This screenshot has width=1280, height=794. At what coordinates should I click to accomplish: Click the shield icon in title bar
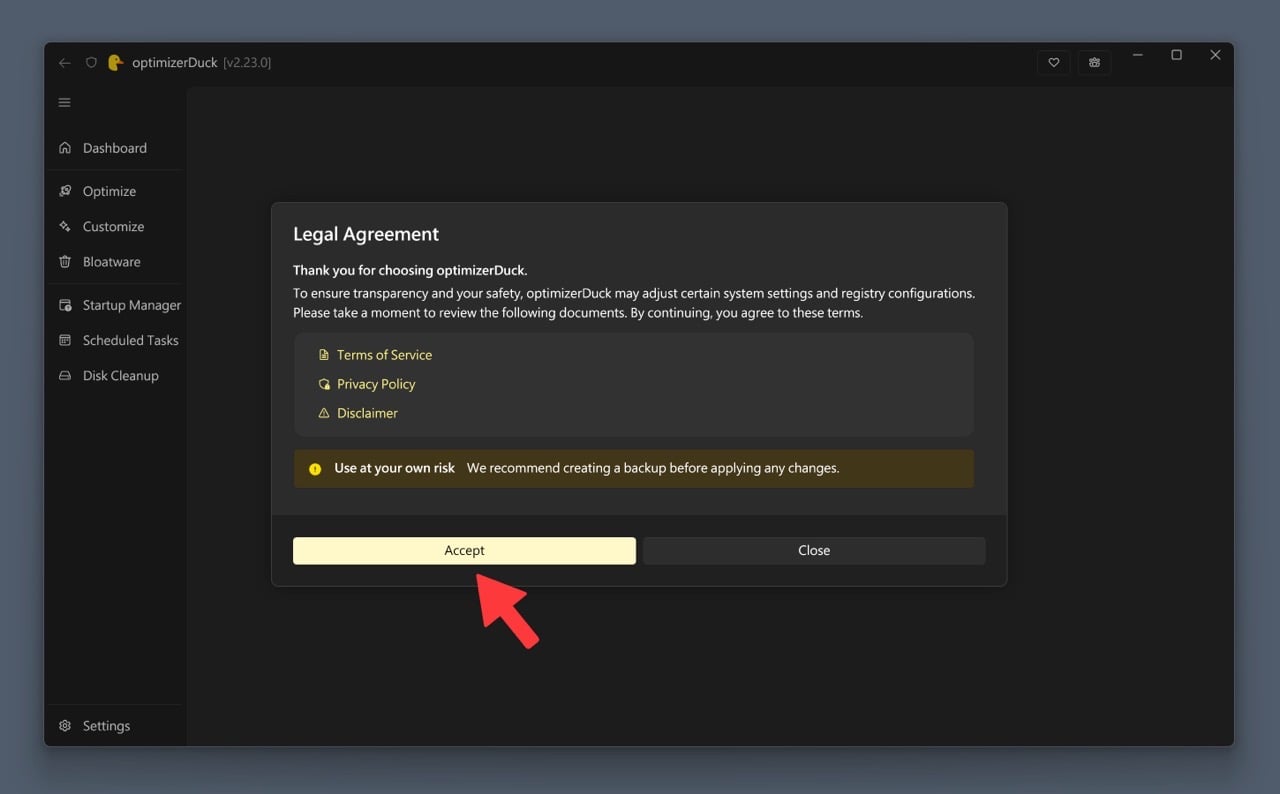[x=91, y=62]
